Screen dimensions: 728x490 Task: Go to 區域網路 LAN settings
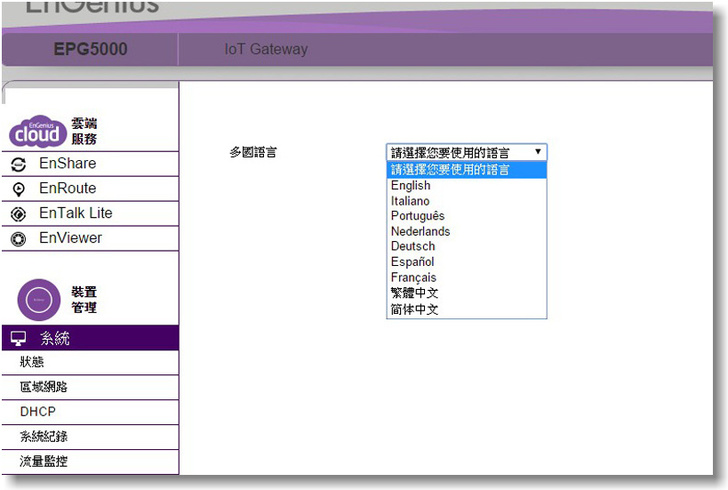pos(44,387)
